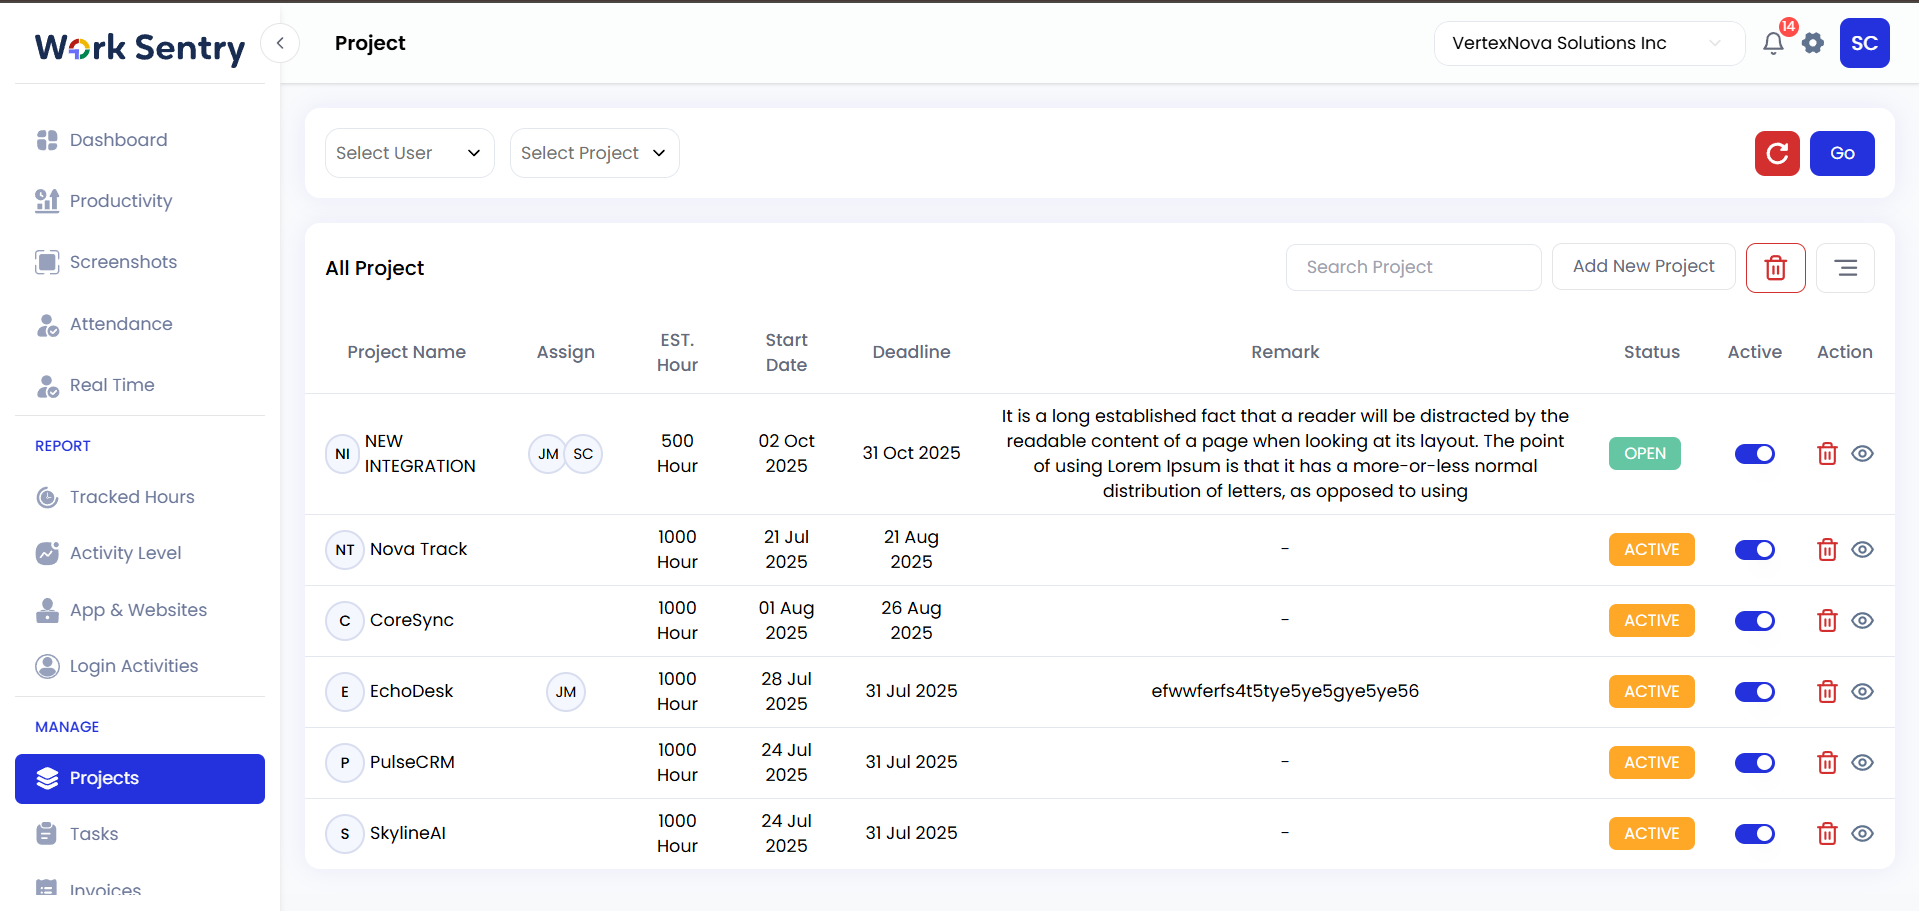Viewport: 1919px width, 911px height.
Task: Toggle the NEW INTEGRATION active switch
Action: click(x=1754, y=454)
